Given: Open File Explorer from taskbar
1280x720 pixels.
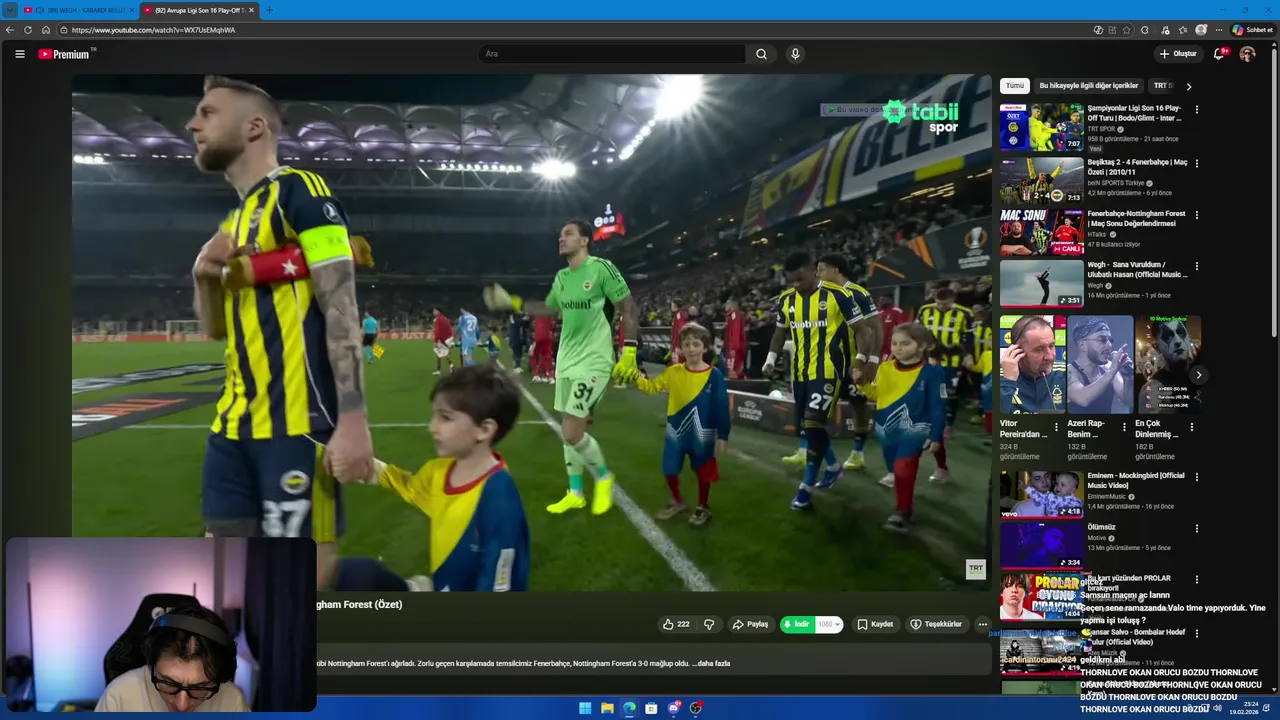Looking at the screenshot, I should pyautogui.click(x=607, y=708).
